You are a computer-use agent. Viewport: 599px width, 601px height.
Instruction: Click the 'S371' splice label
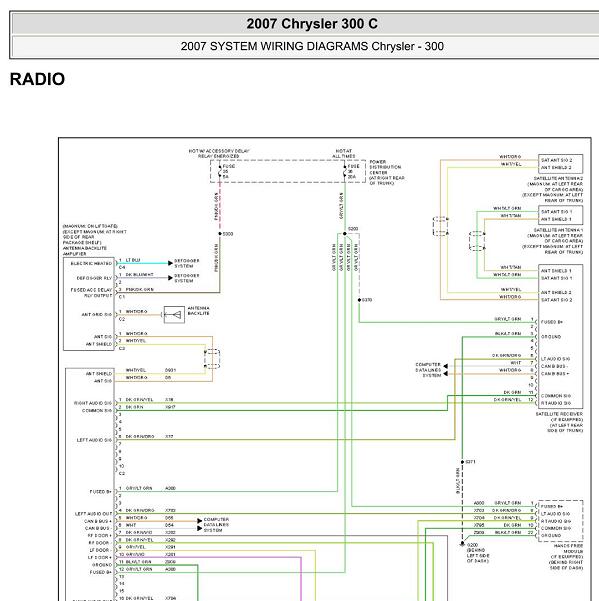tap(470, 462)
